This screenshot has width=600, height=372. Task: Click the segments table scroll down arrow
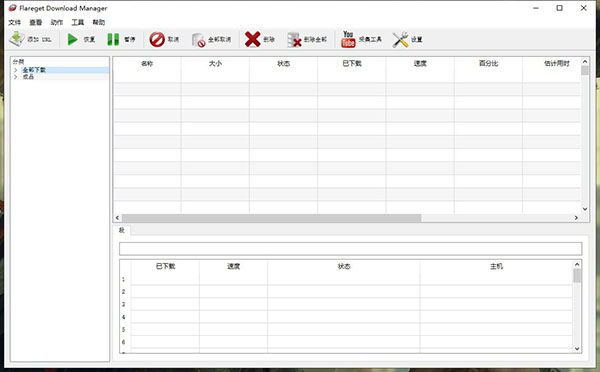pyautogui.click(x=577, y=349)
